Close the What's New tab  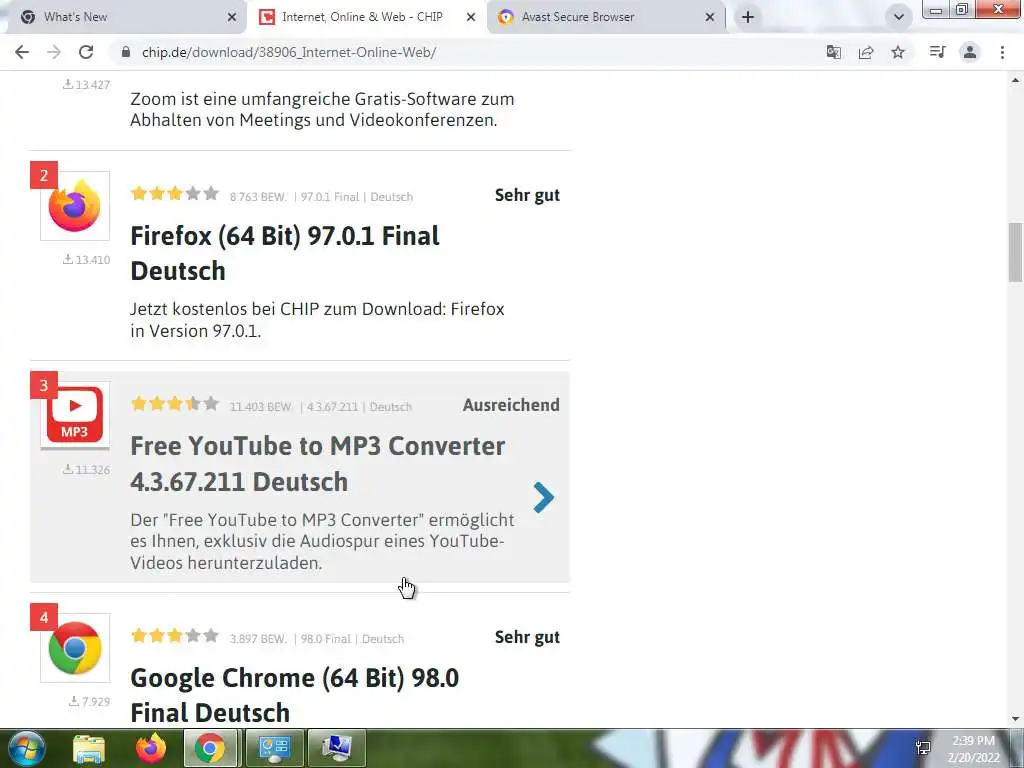tap(232, 18)
